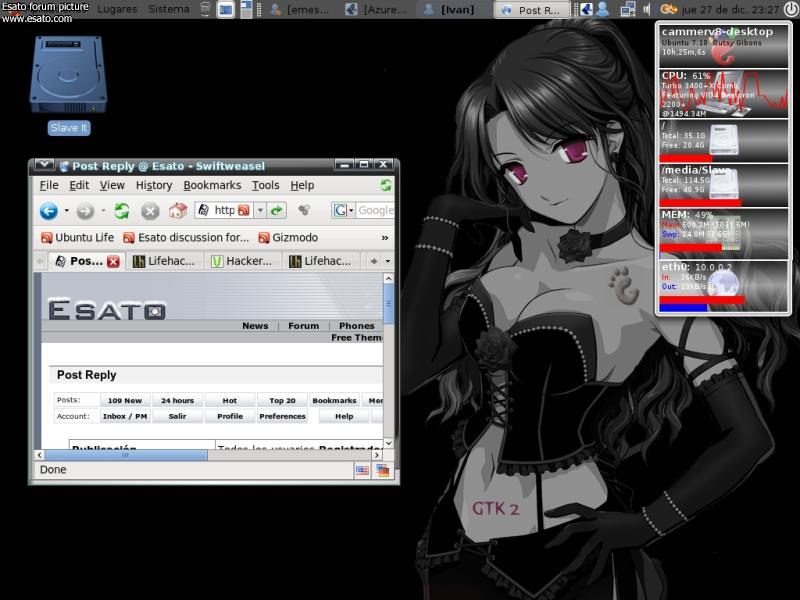Open the page's Bookmarks posts link
The width and height of the screenshot is (800, 600).
[x=334, y=401]
